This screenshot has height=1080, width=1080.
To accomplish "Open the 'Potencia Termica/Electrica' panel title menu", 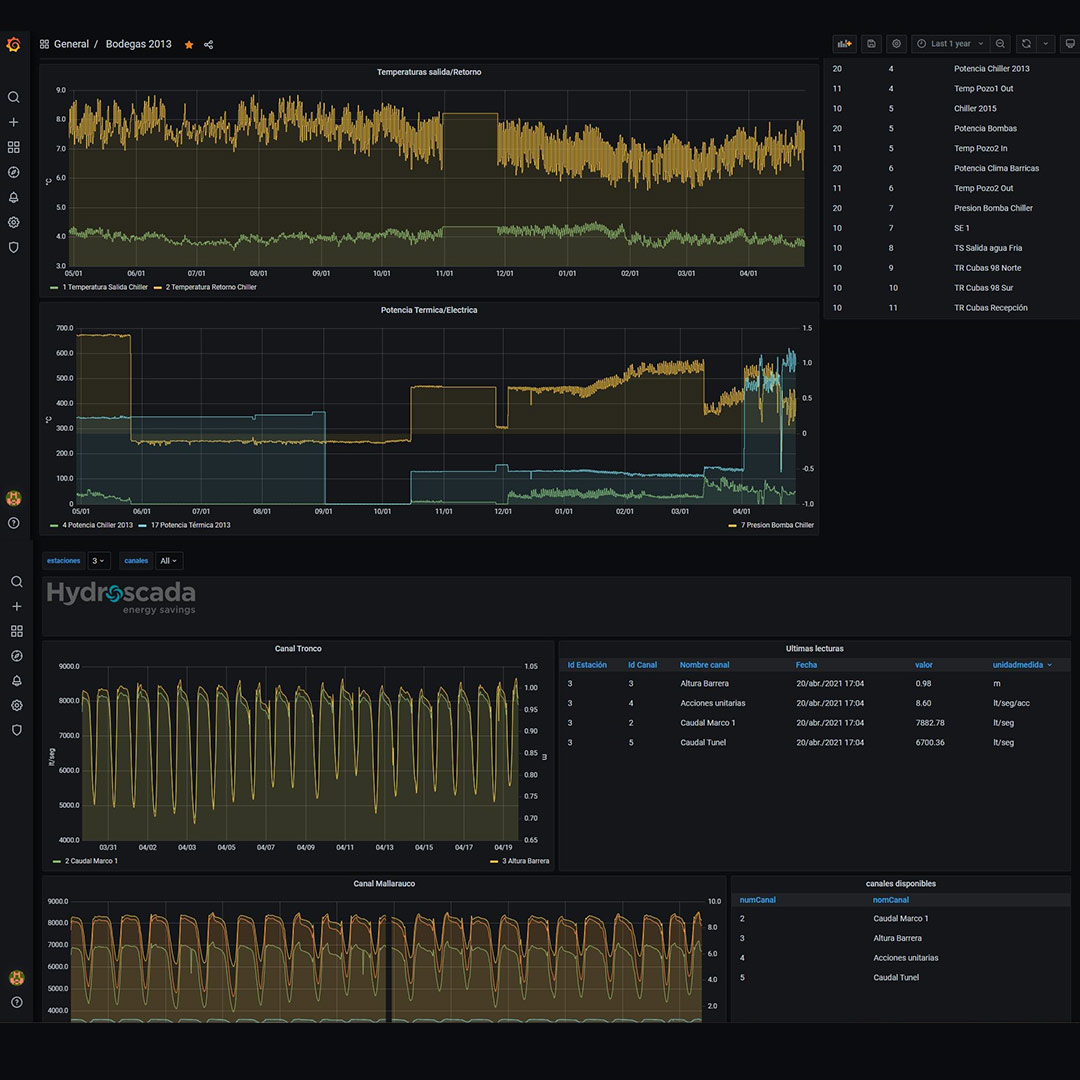I will [428, 310].
